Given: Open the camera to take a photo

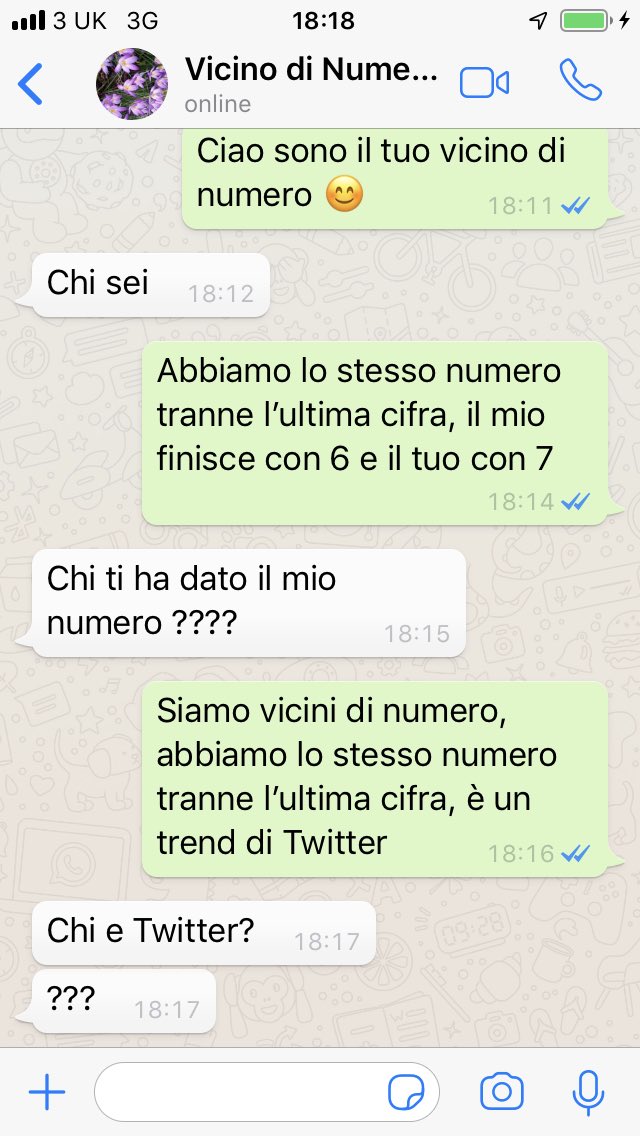Looking at the screenshot, I should pos(502,1092).
